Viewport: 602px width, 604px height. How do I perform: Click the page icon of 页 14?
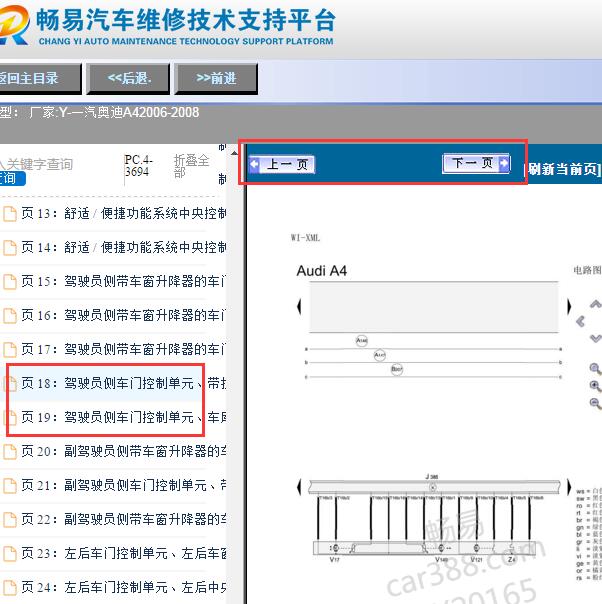coord(10,248)
